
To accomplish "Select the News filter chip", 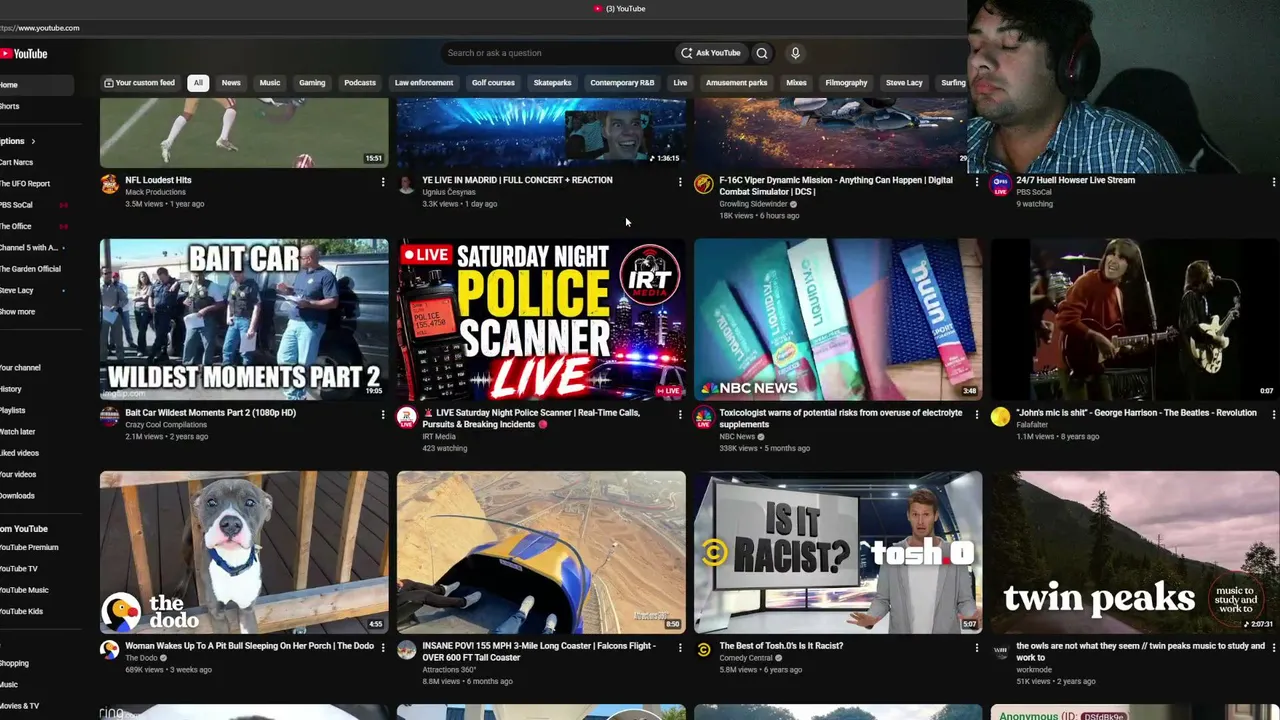I will [231, 83].
